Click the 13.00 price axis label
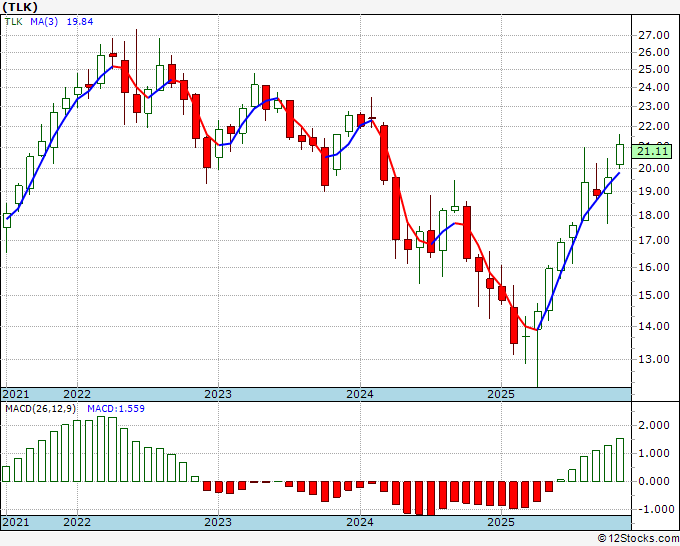Screen dimensions: 680x546 pyautogui.click(x=654, y=359)
